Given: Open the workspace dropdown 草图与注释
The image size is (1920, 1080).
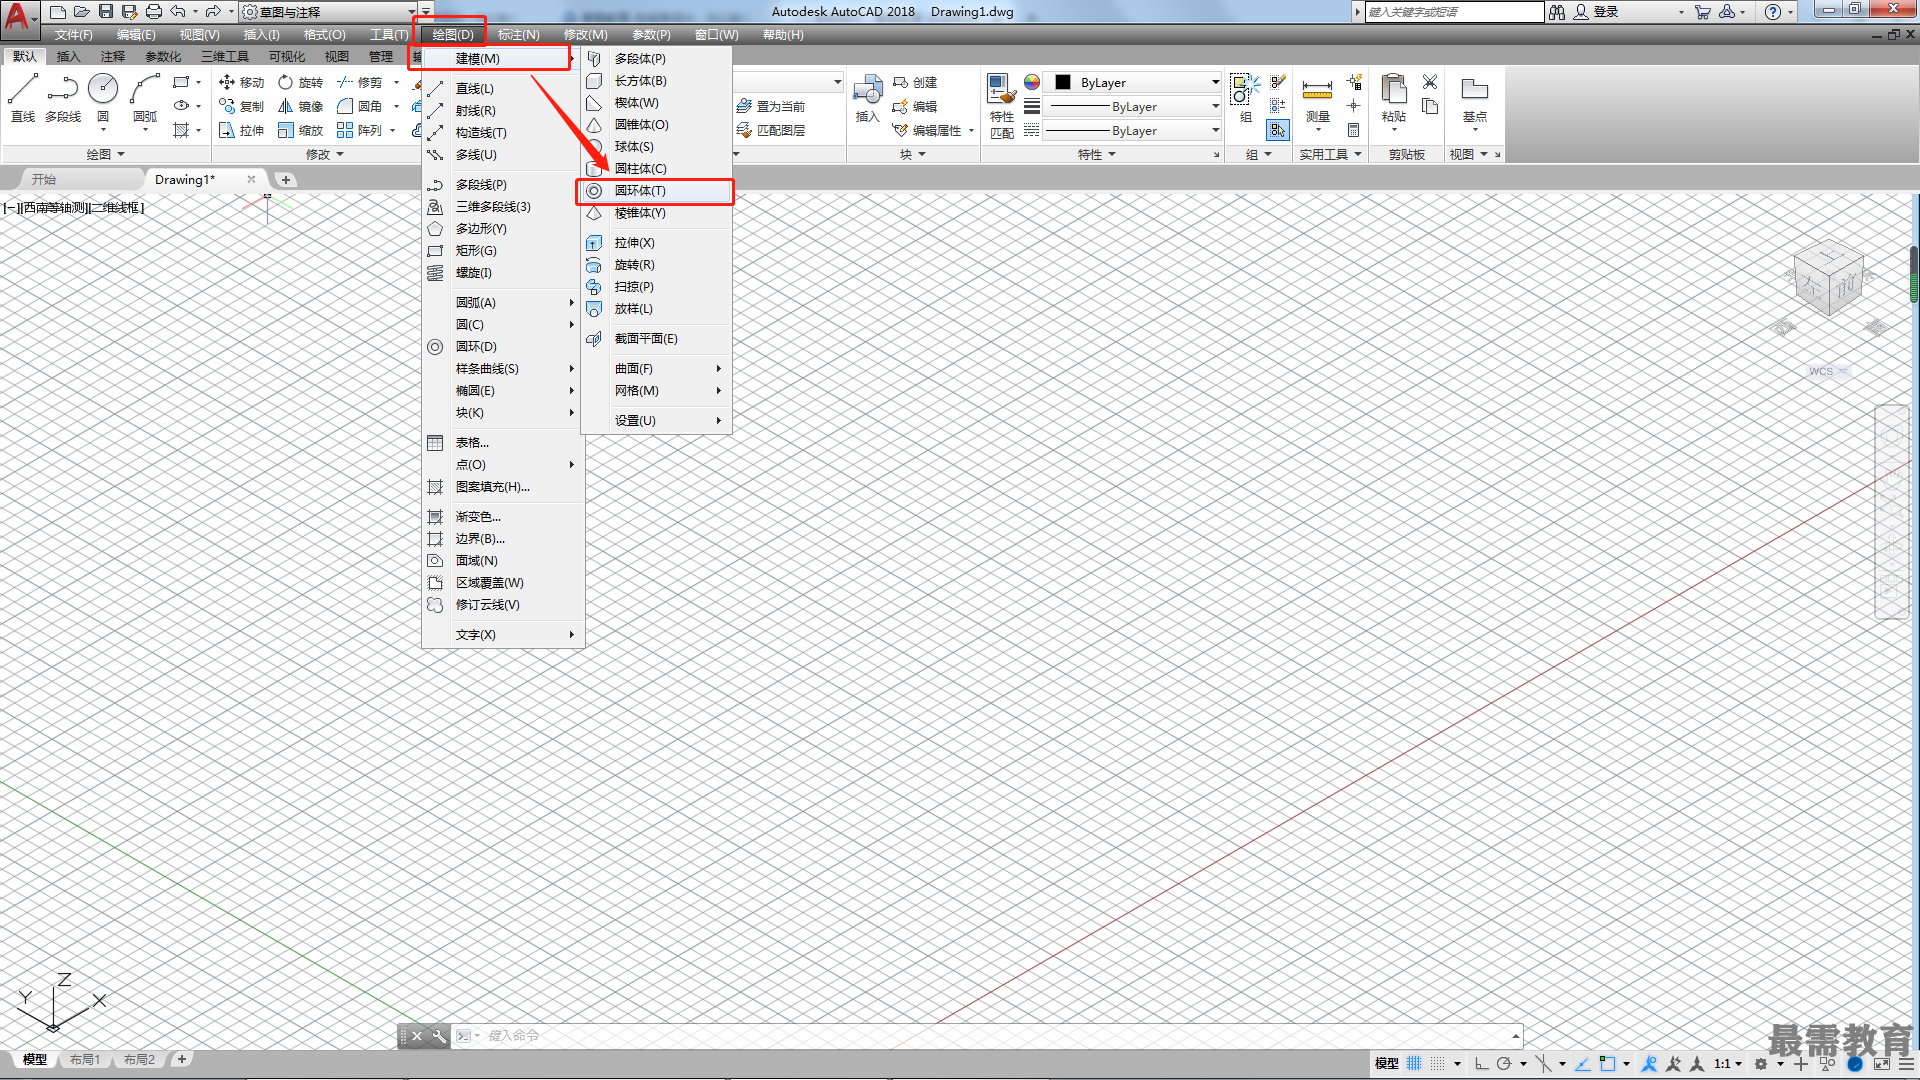Looking at the screenshot, I should pyautogui.click(x=329, y=12).
